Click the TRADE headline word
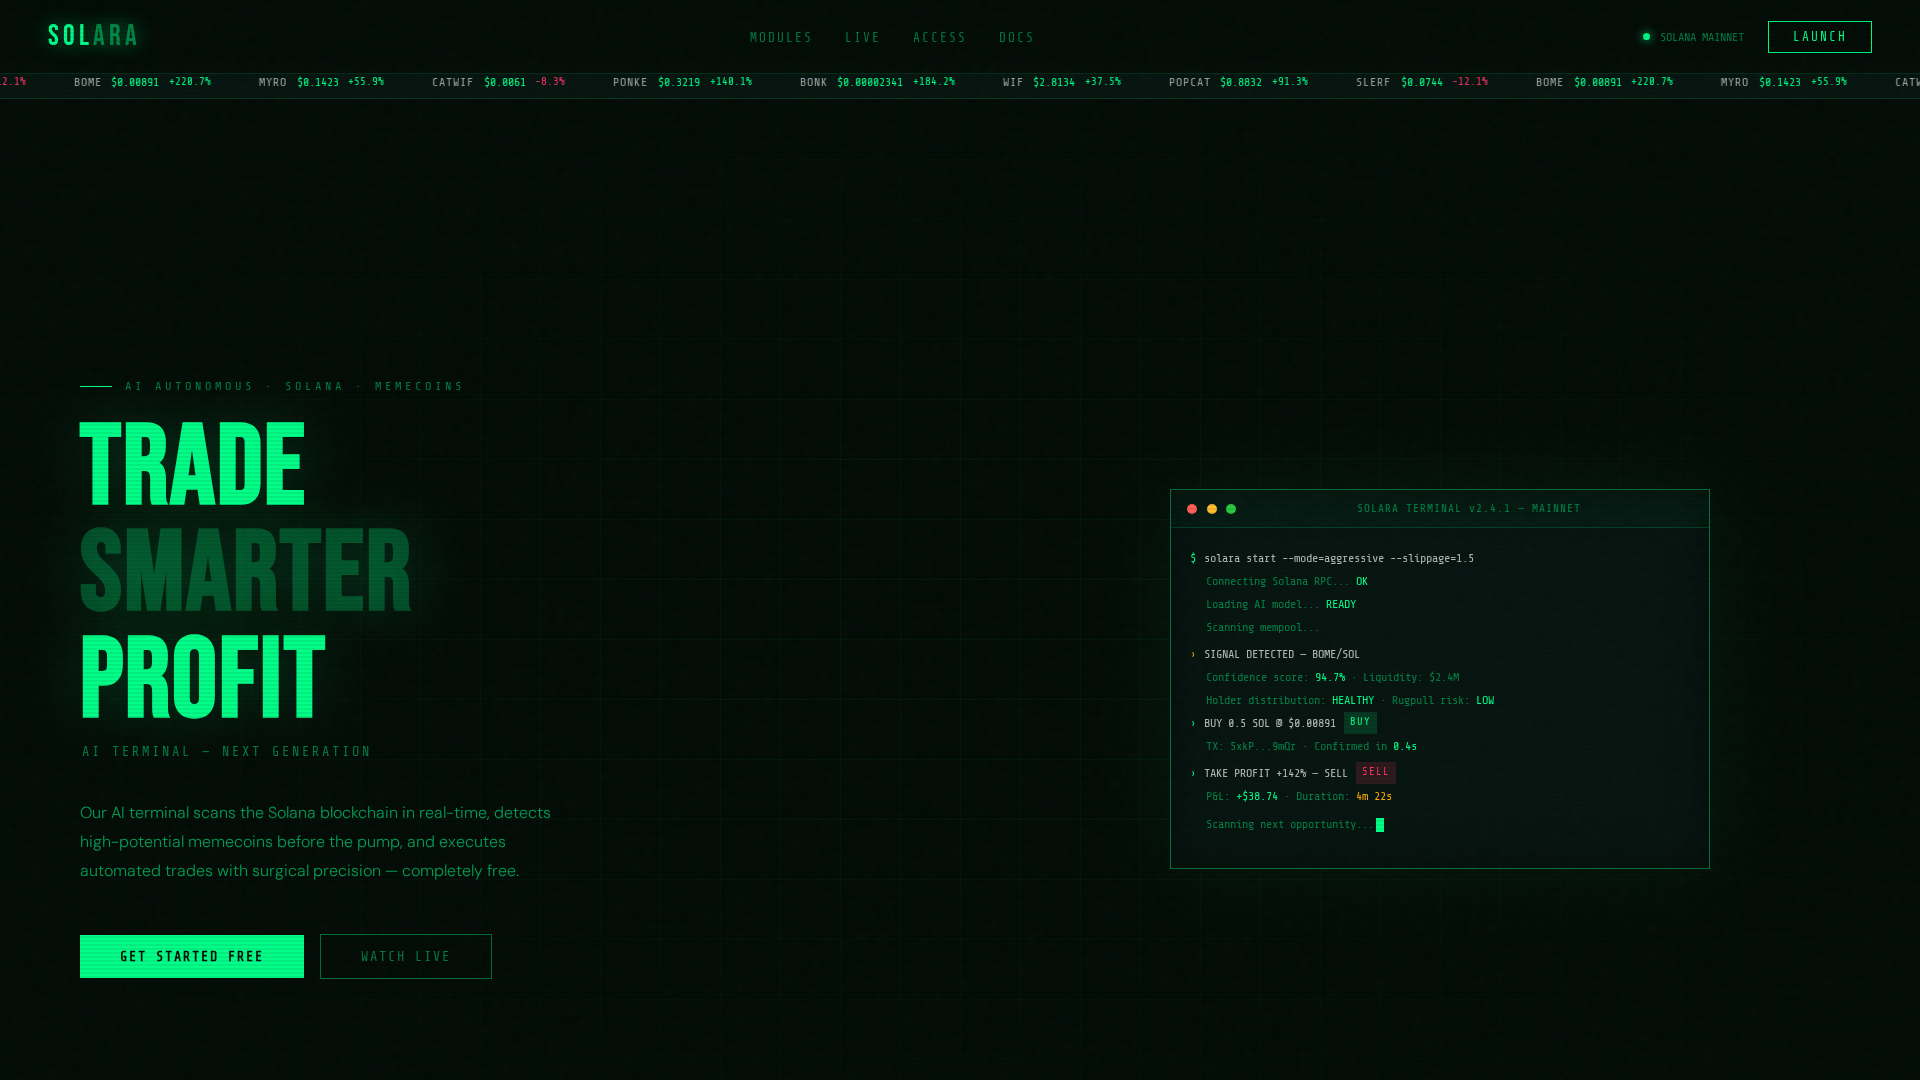This screenshot has width=1920, height=1080. [x=192, y=465]
